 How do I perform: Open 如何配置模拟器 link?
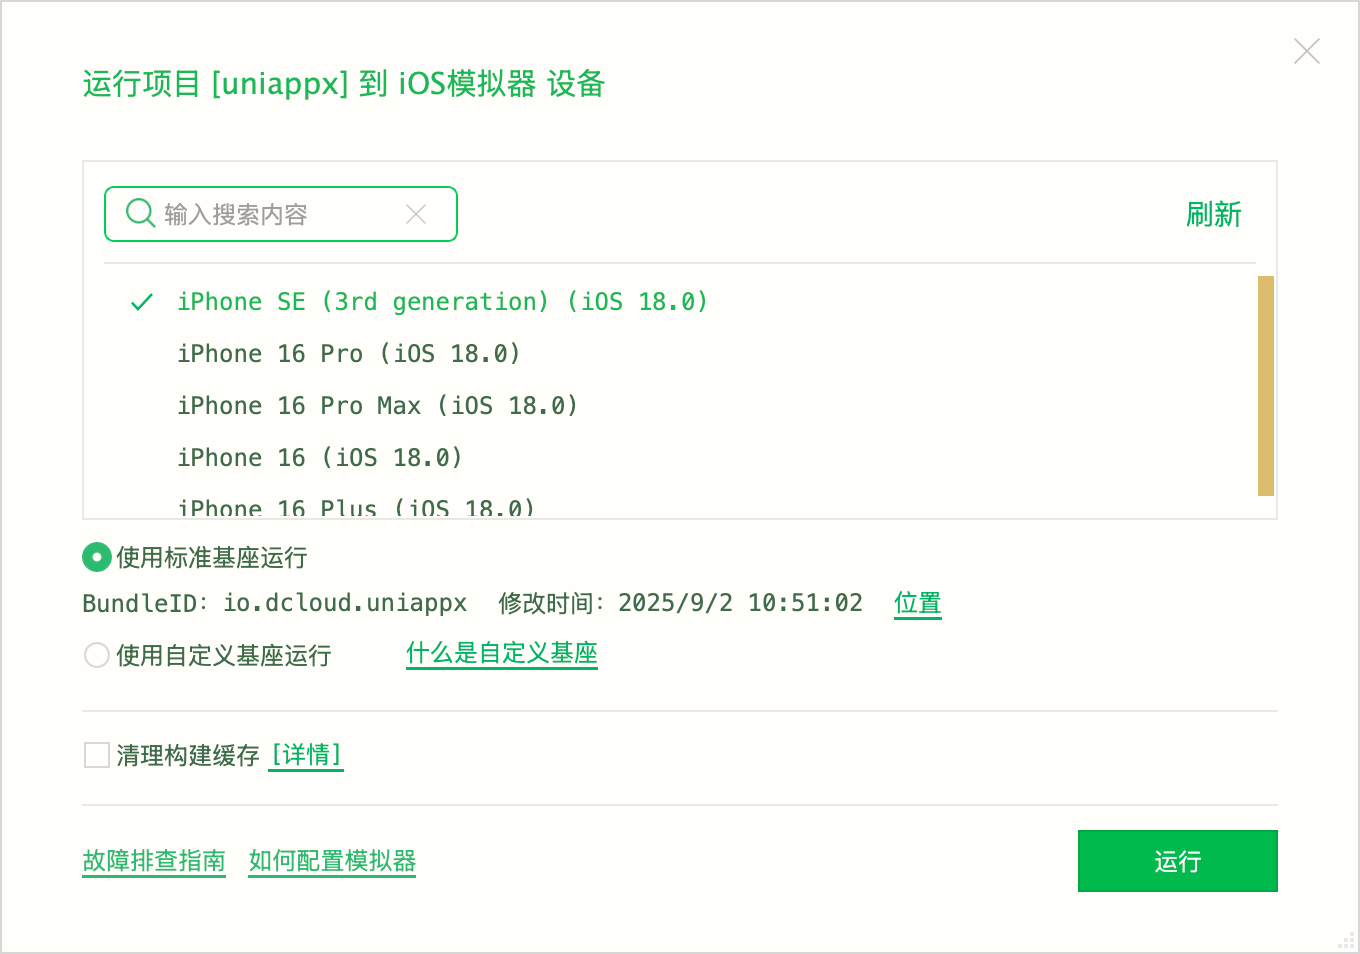click(x=332, y=861)
